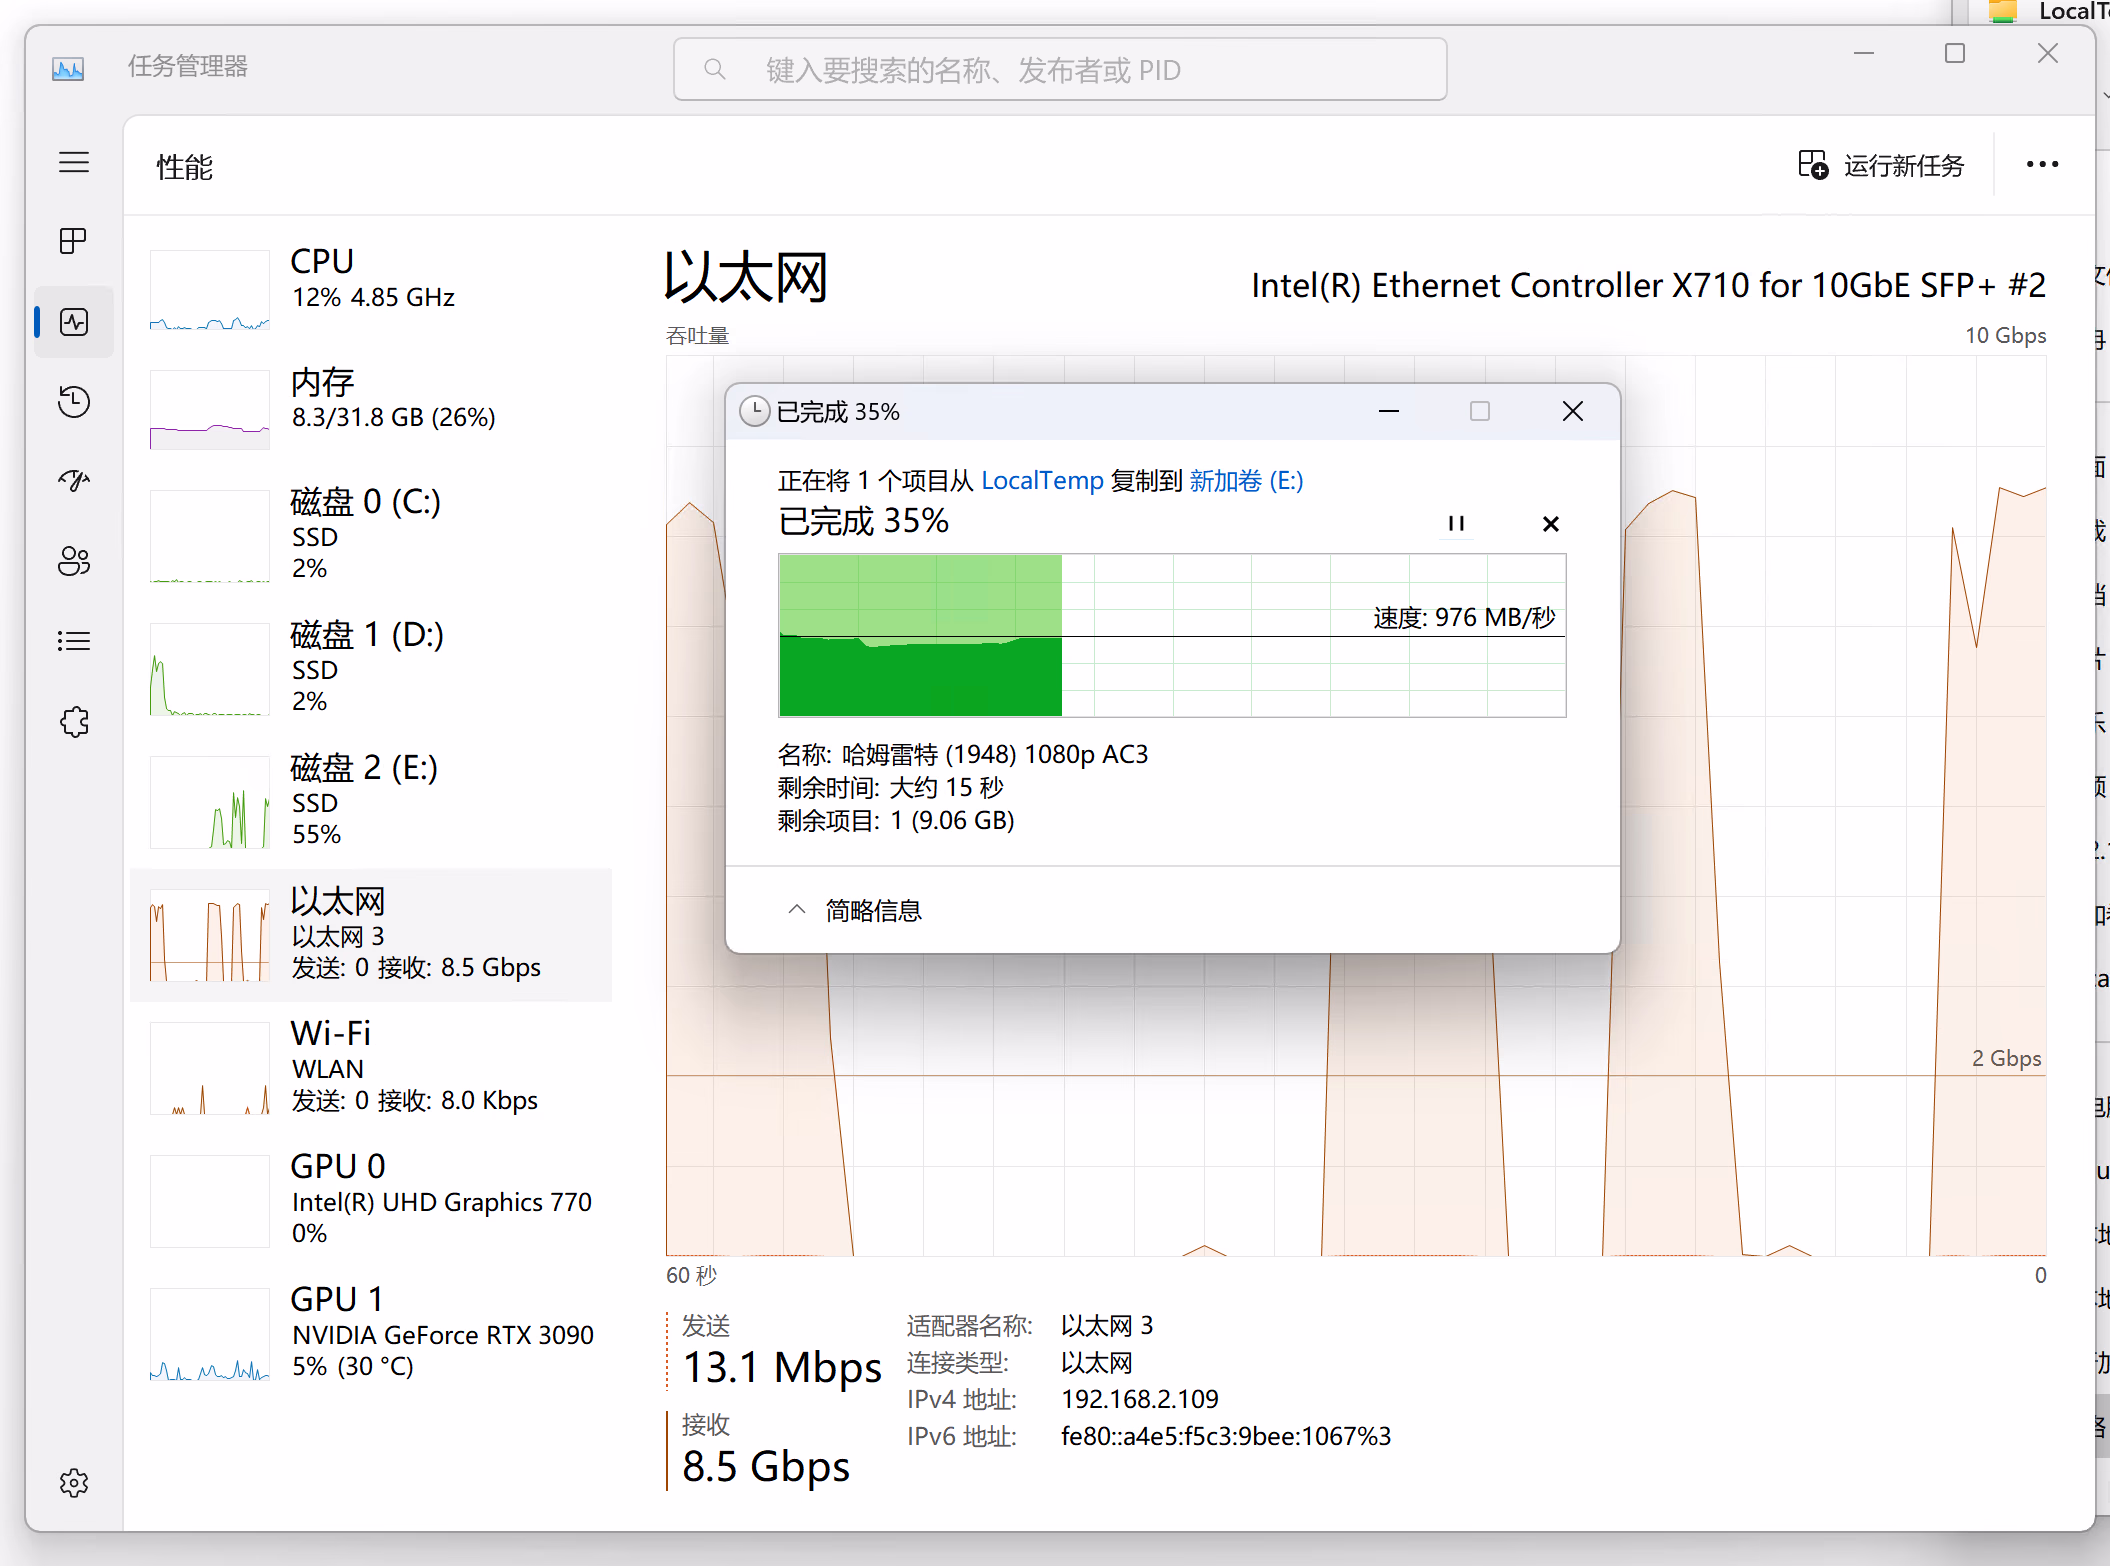
Task: Open the Services puzzle icon
Action: tap(74, 722)
